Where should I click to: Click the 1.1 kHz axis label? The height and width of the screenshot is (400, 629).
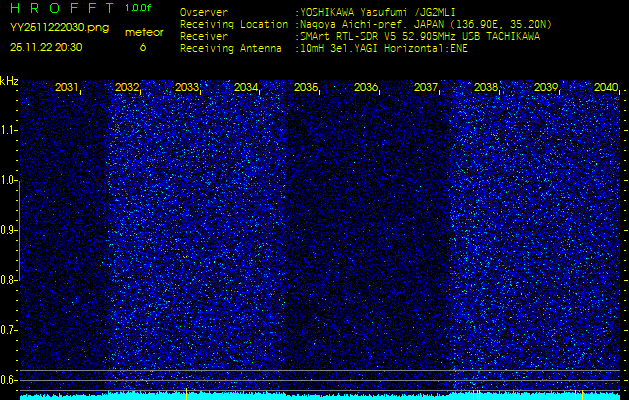(9, 130)
